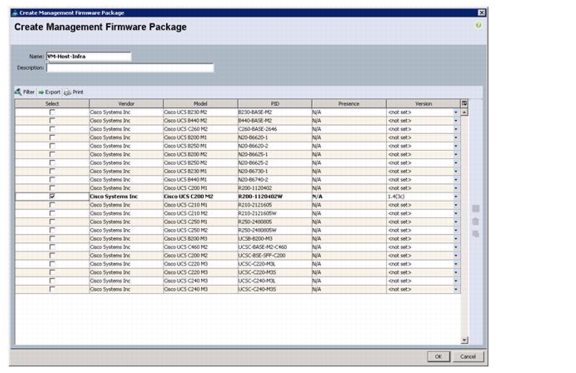
Task: Select the Cisco UCS B440 M2 checkbox
Action: (52, 120)
